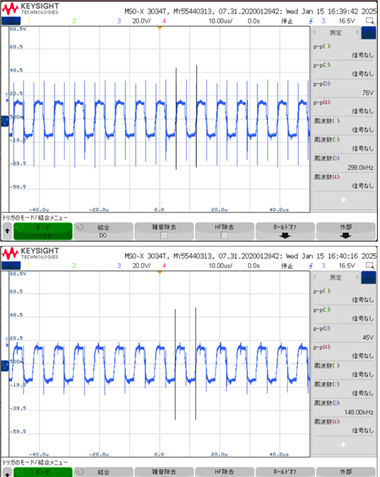Click 16.5V trigger level, top capture

347,21
